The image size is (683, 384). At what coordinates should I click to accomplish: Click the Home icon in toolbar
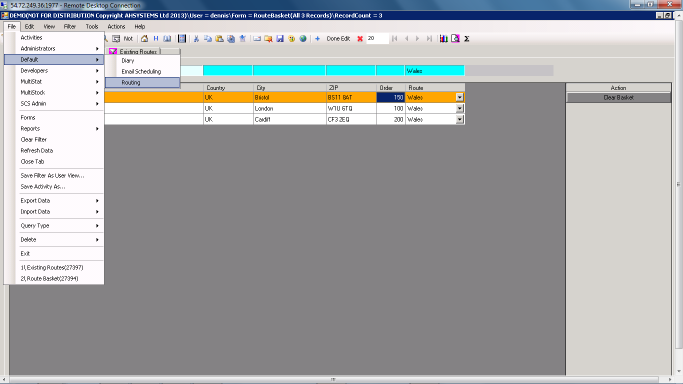144,39
